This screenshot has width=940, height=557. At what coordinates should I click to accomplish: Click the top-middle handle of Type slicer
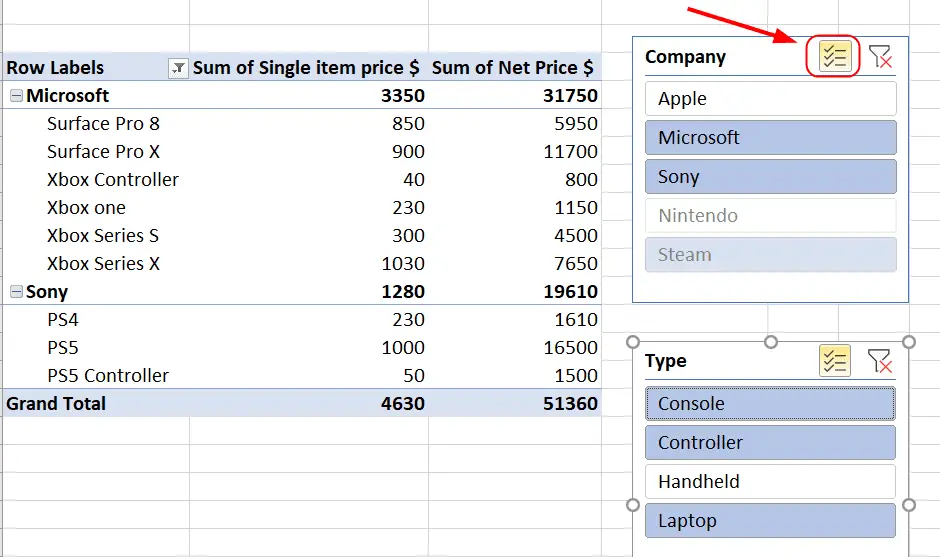[x=771, y=342]
